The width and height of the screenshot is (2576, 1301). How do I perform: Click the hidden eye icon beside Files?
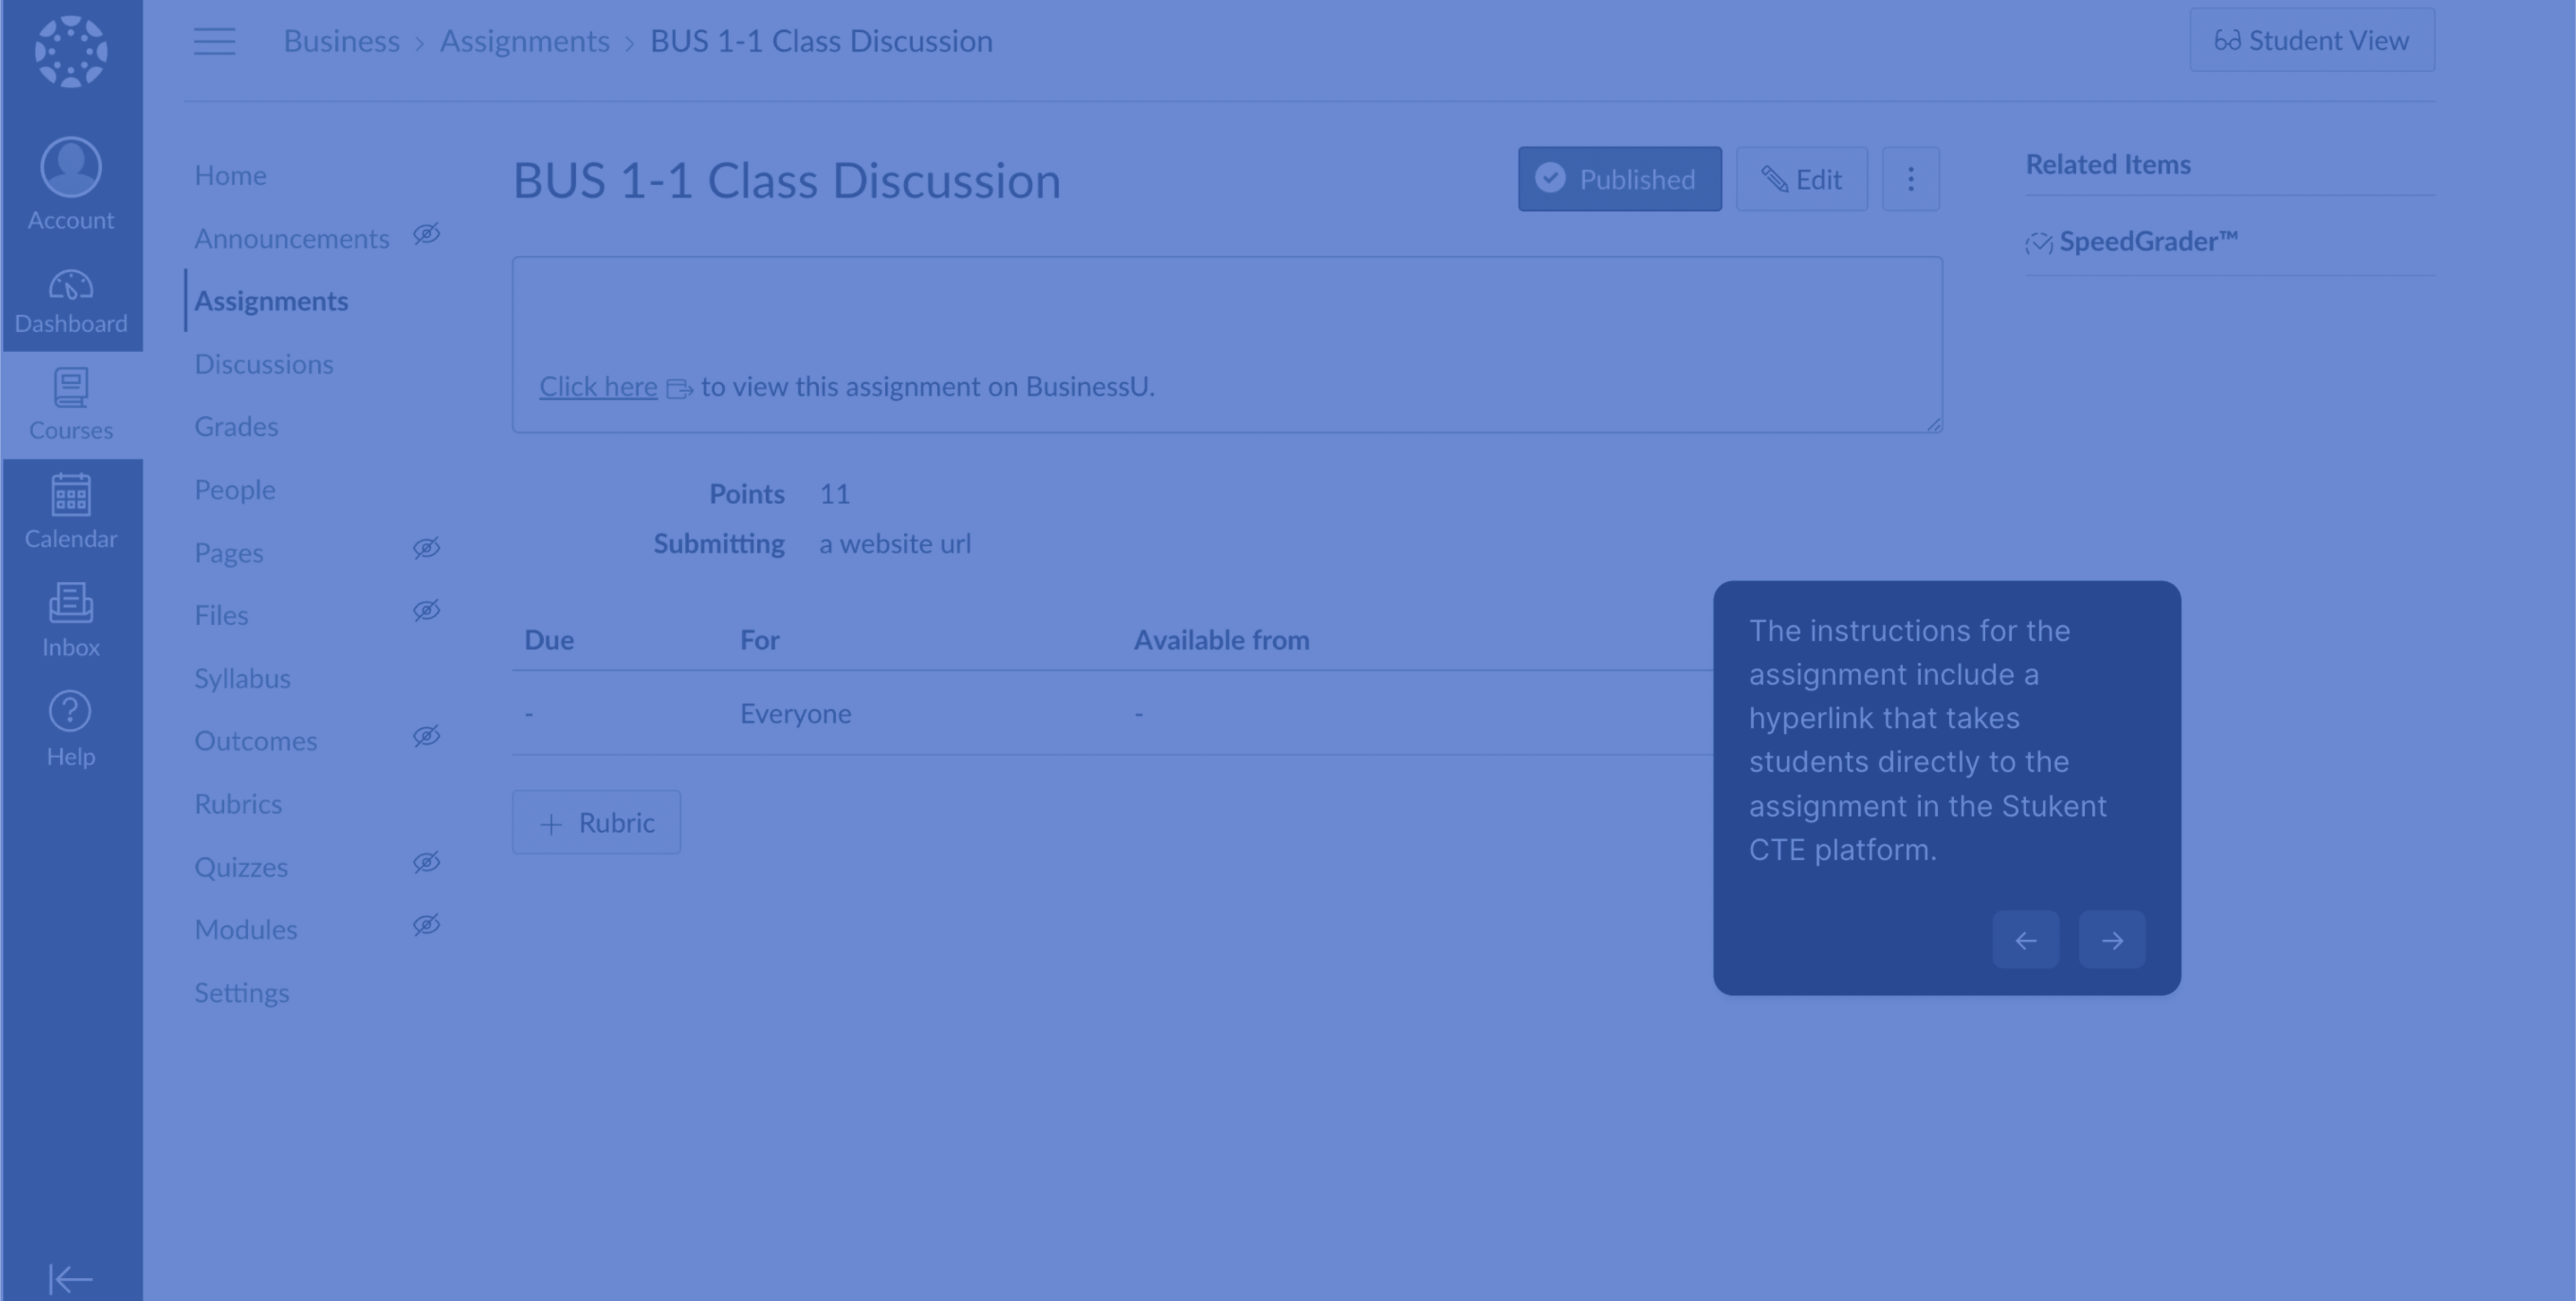click(x=427, y=610)
